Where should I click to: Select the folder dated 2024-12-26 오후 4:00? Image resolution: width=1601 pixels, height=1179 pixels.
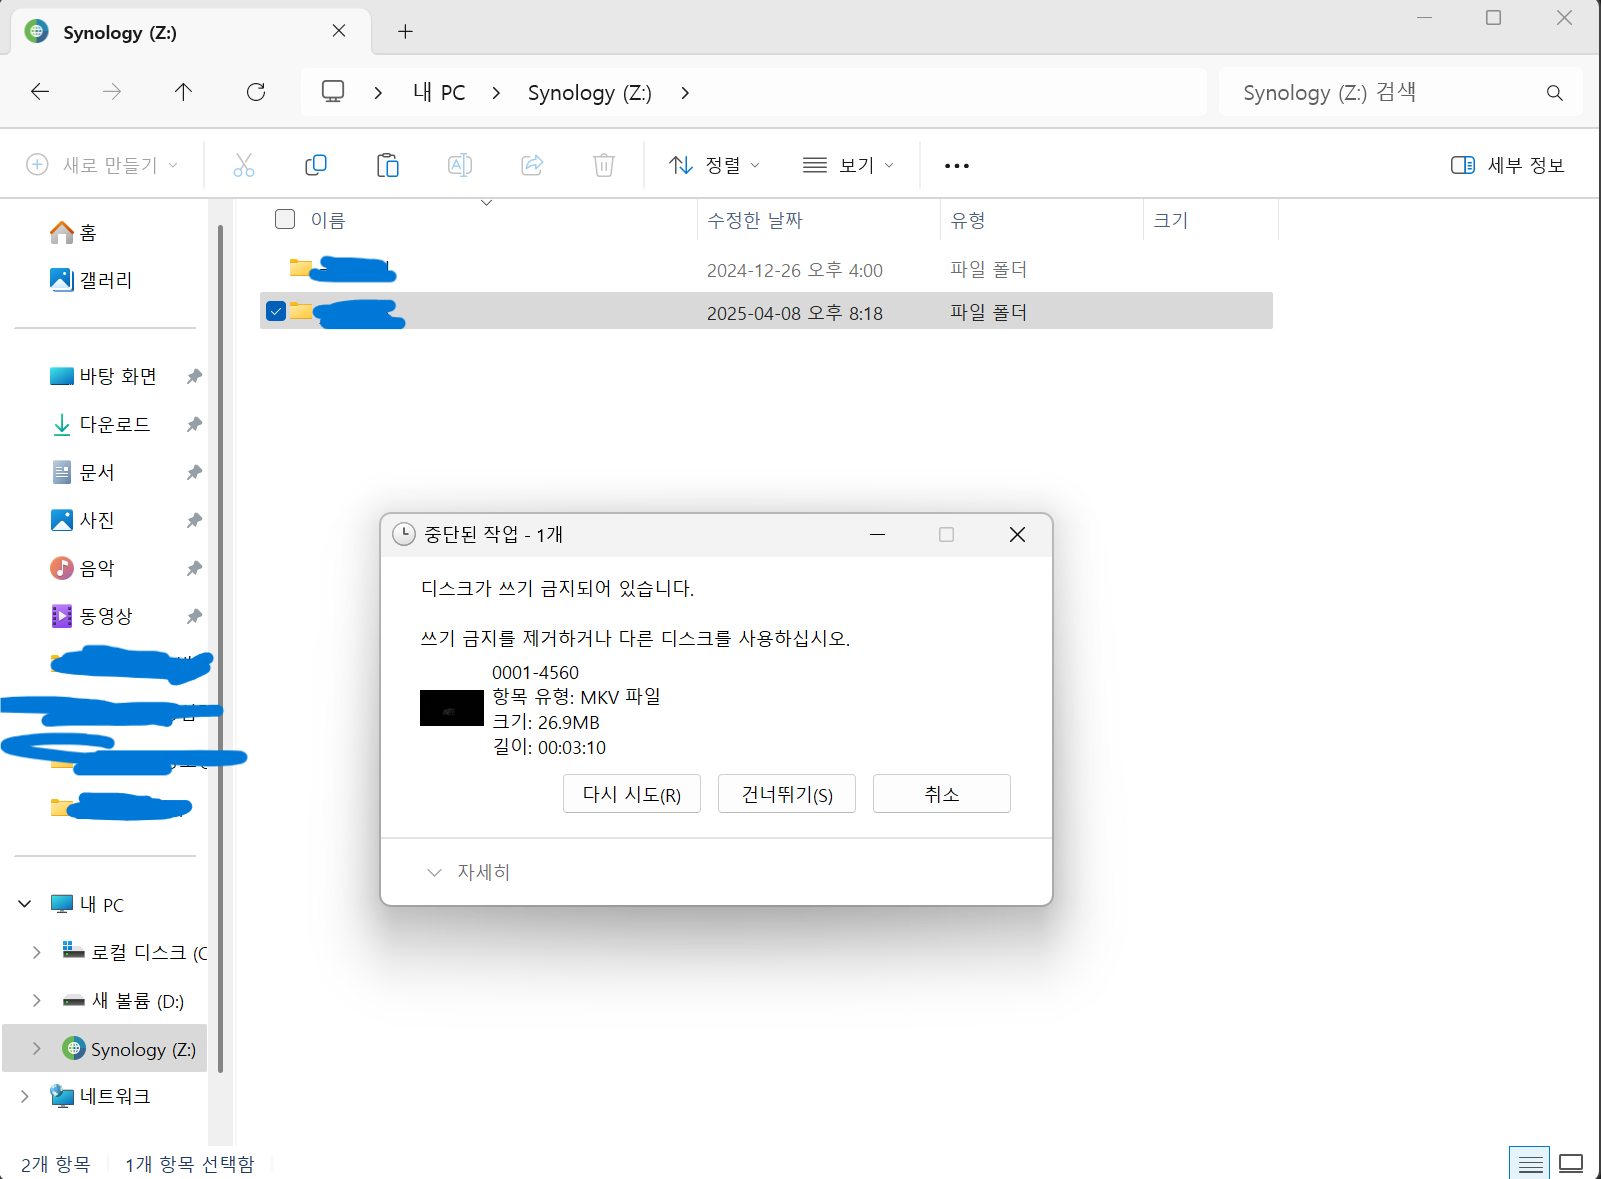pyautogui.click(x=766, y=270)
